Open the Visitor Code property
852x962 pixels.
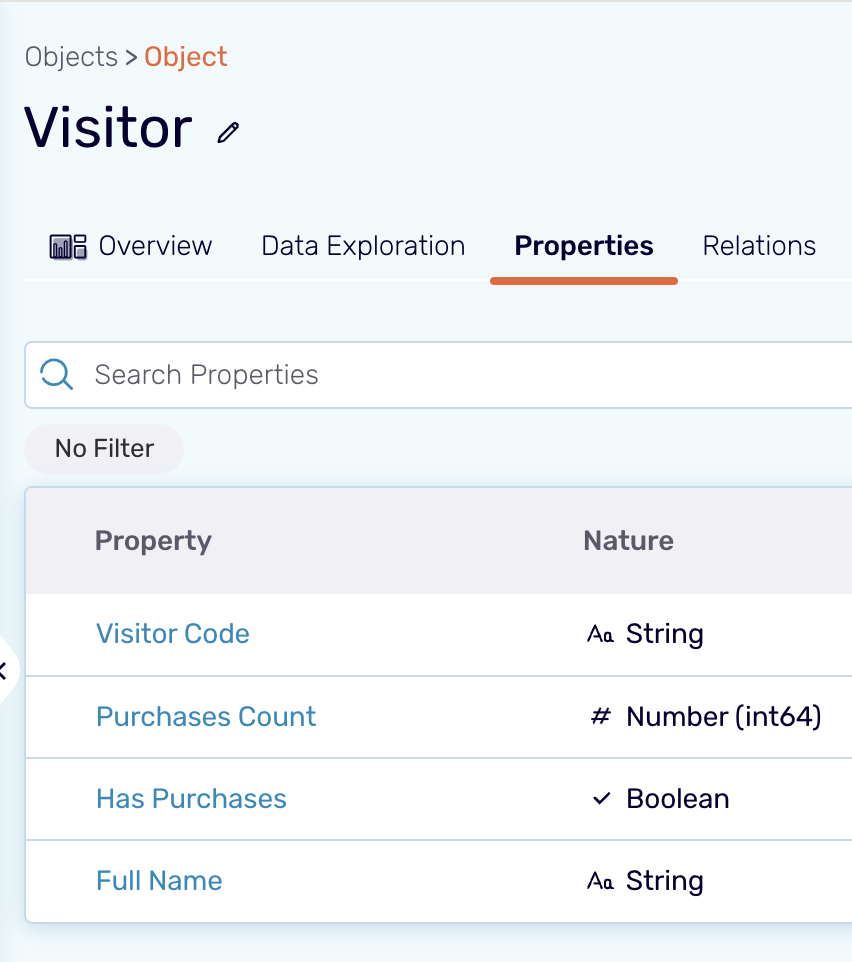tap(173, 634)
